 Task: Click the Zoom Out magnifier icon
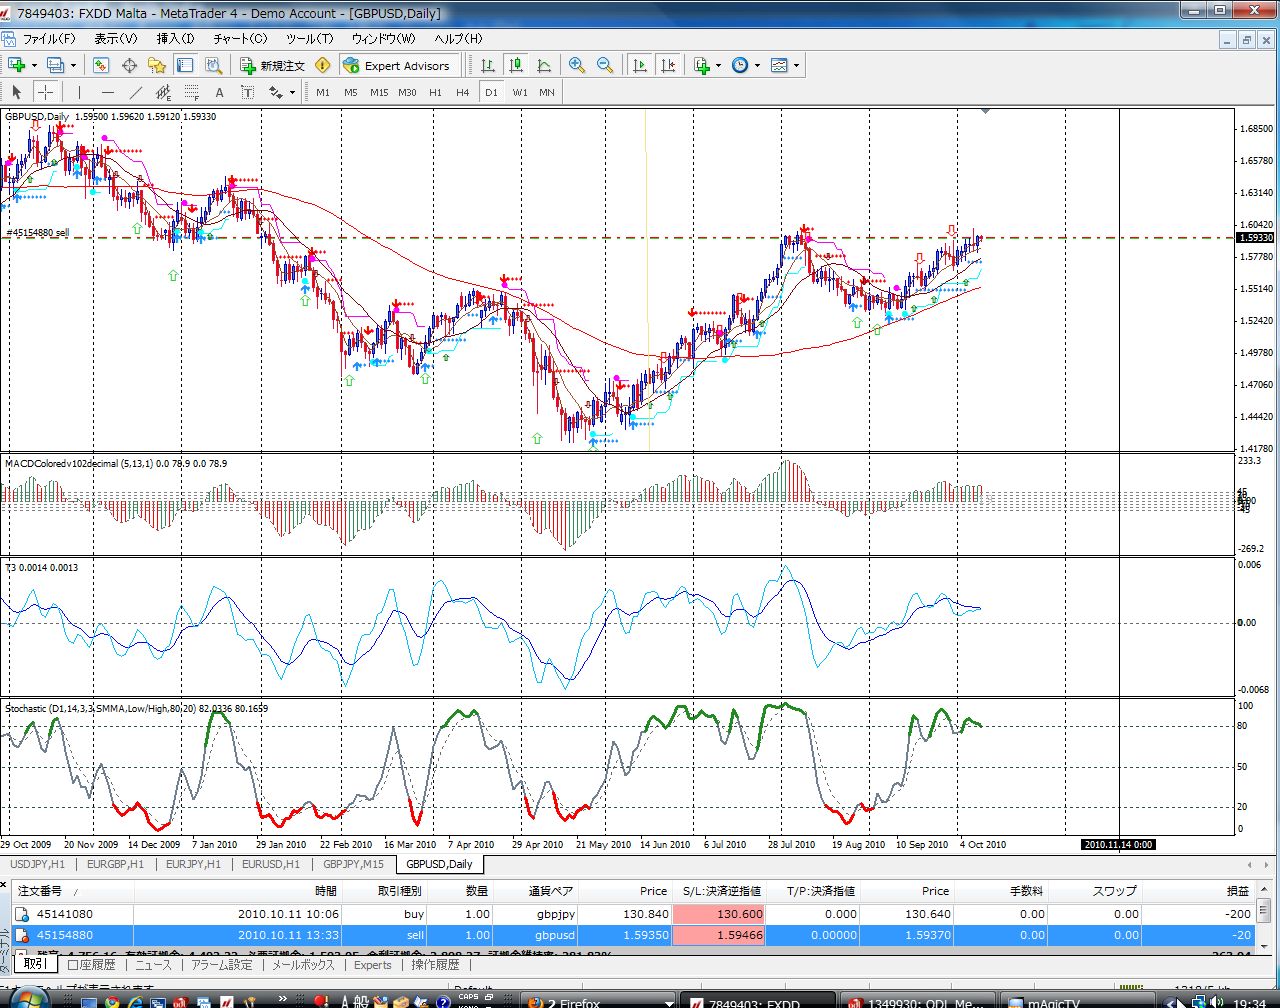coord(605,65)
